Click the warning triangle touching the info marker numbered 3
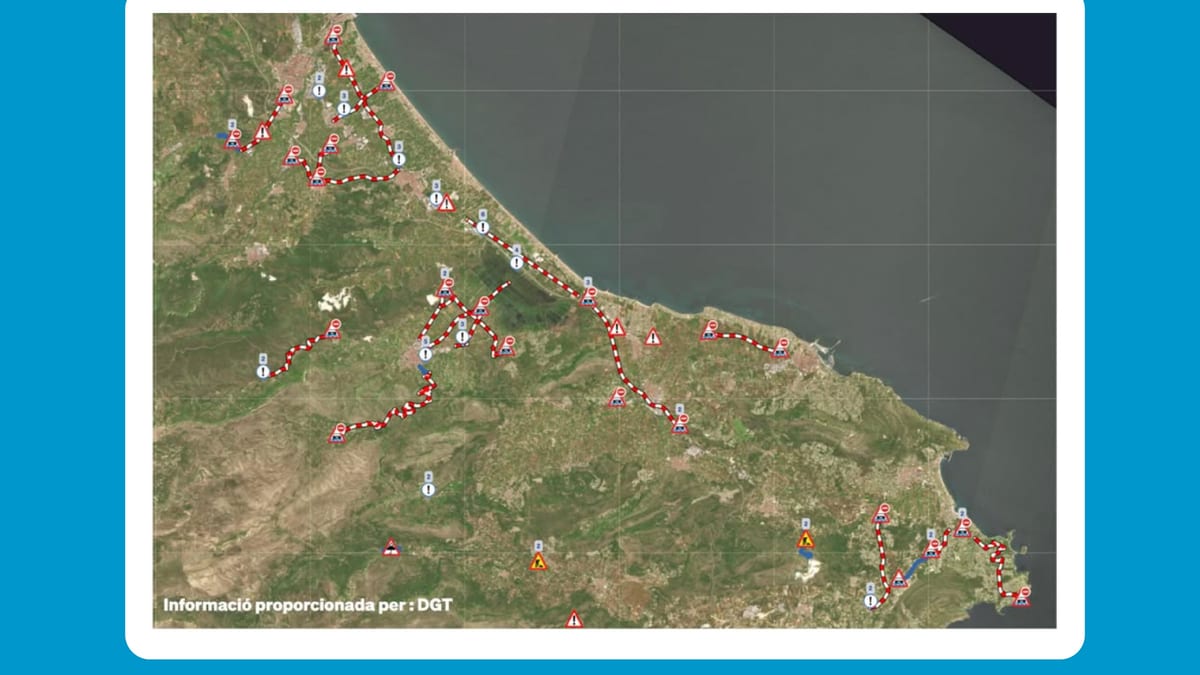 pos(446,203)
